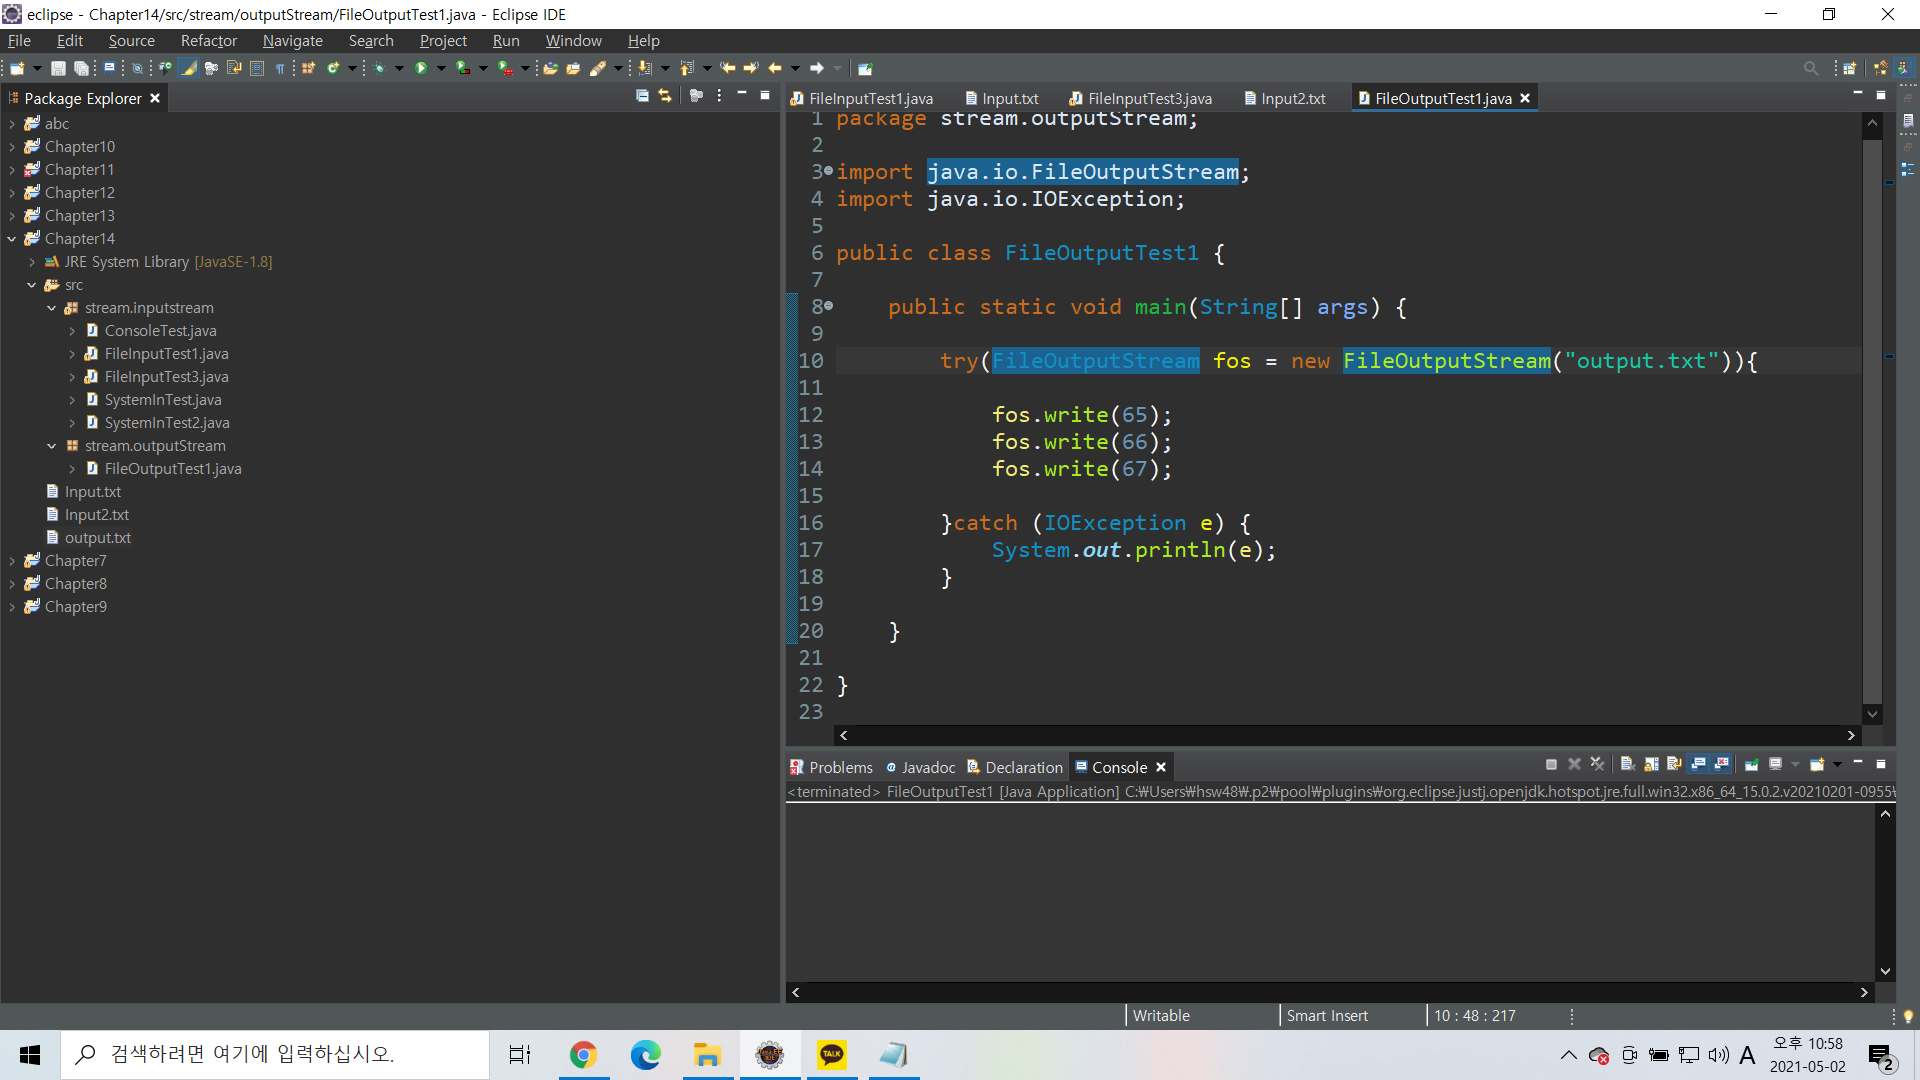Click Collapse All in Package Explorer

click(x=642, y=96)
